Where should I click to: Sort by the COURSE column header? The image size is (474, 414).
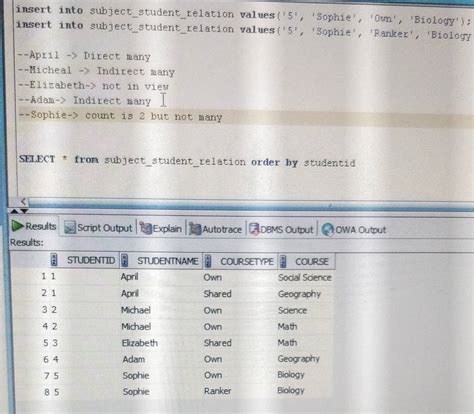click(312, 262)
